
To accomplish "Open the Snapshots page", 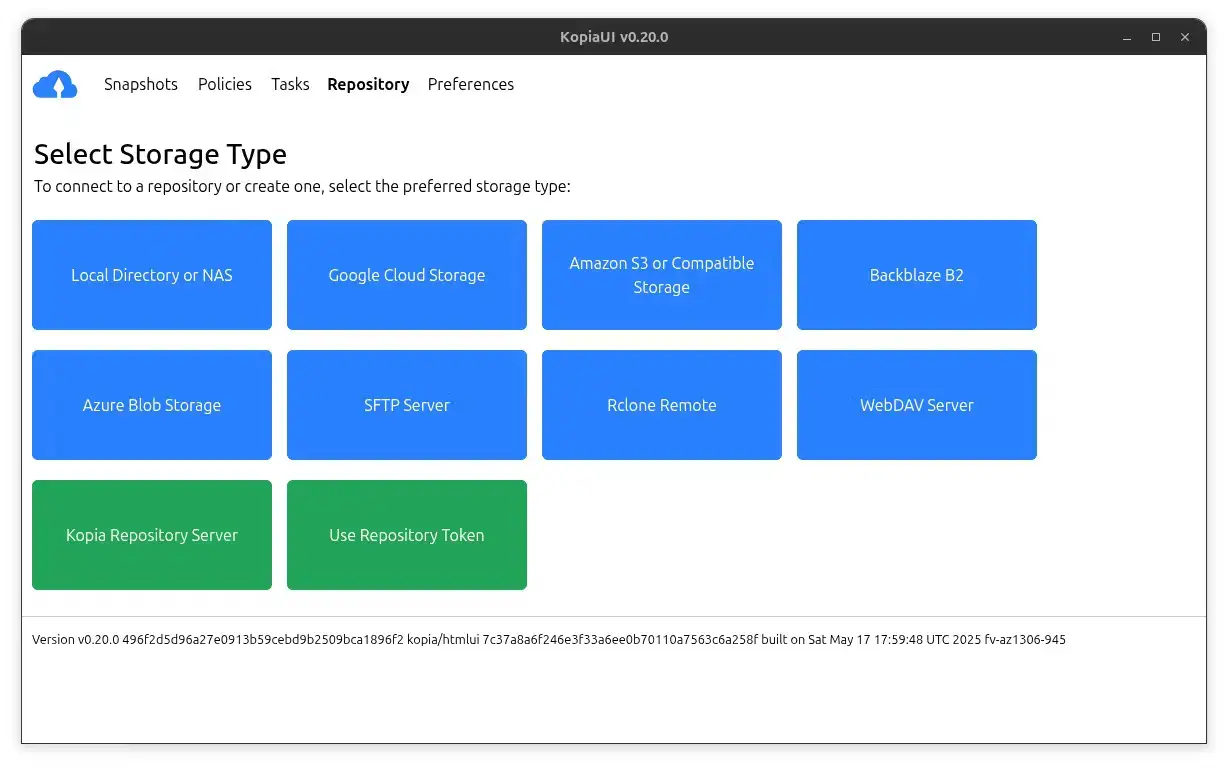I will (x=141, y=84).
